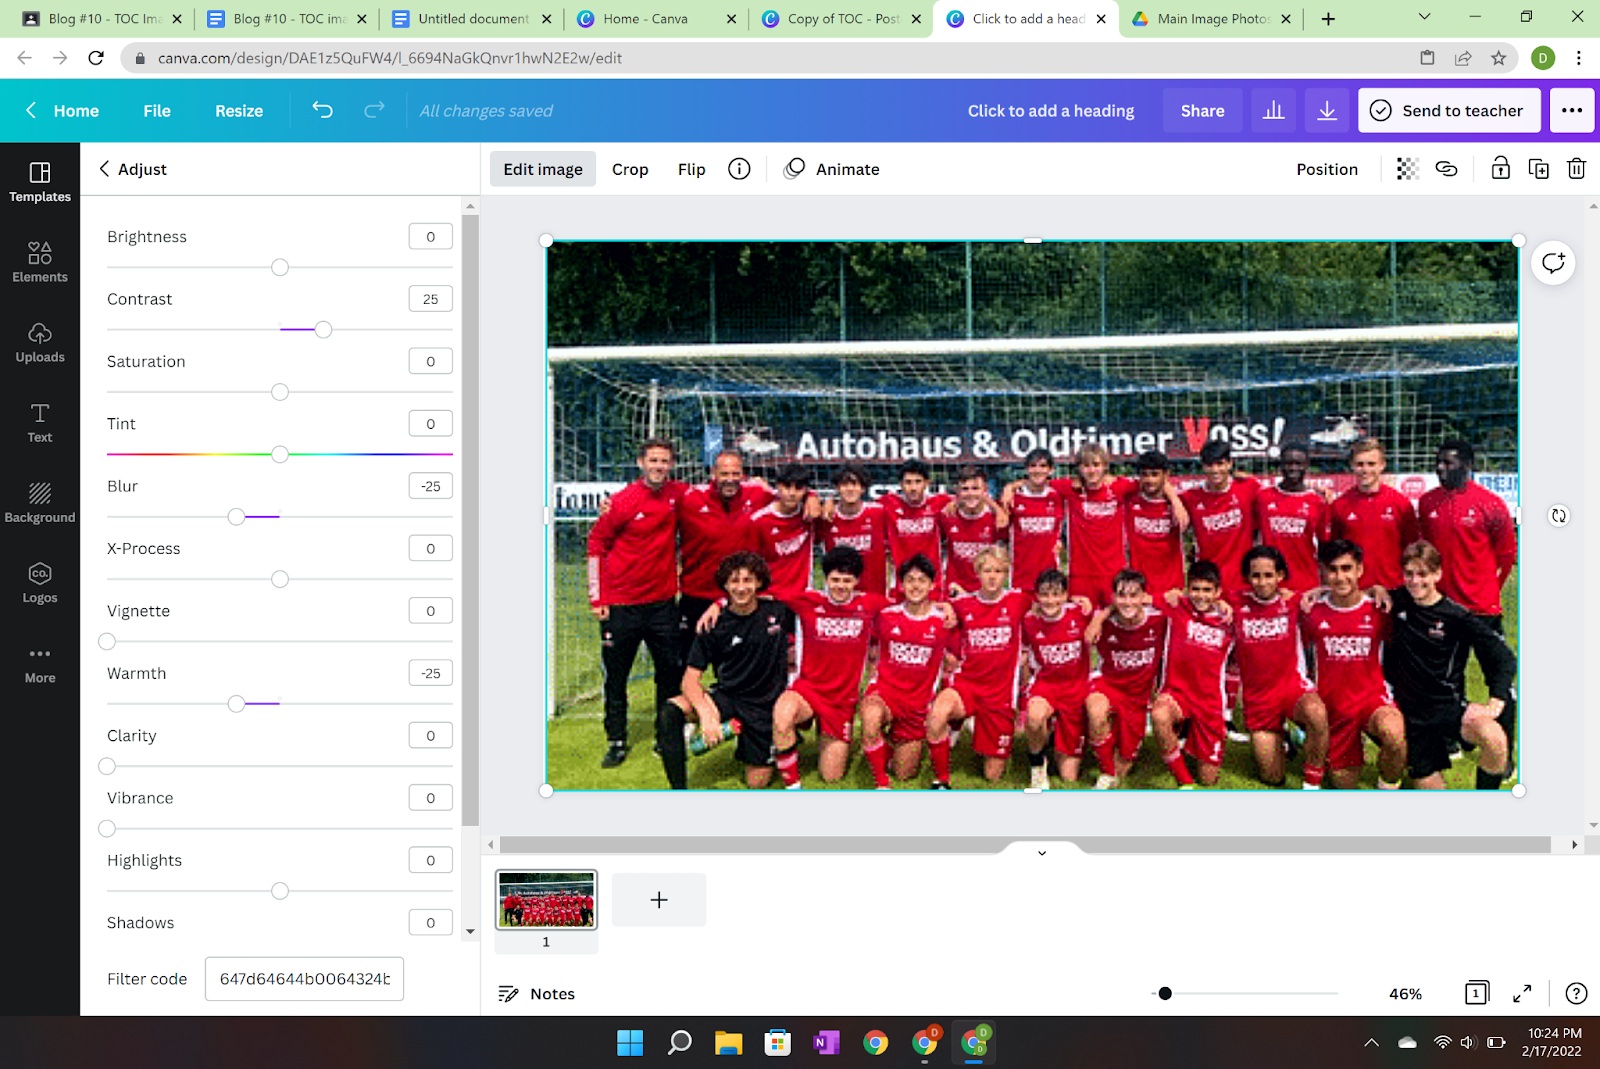Open the Resize menu
The image size is (1600, 1069).
point(239,110)
